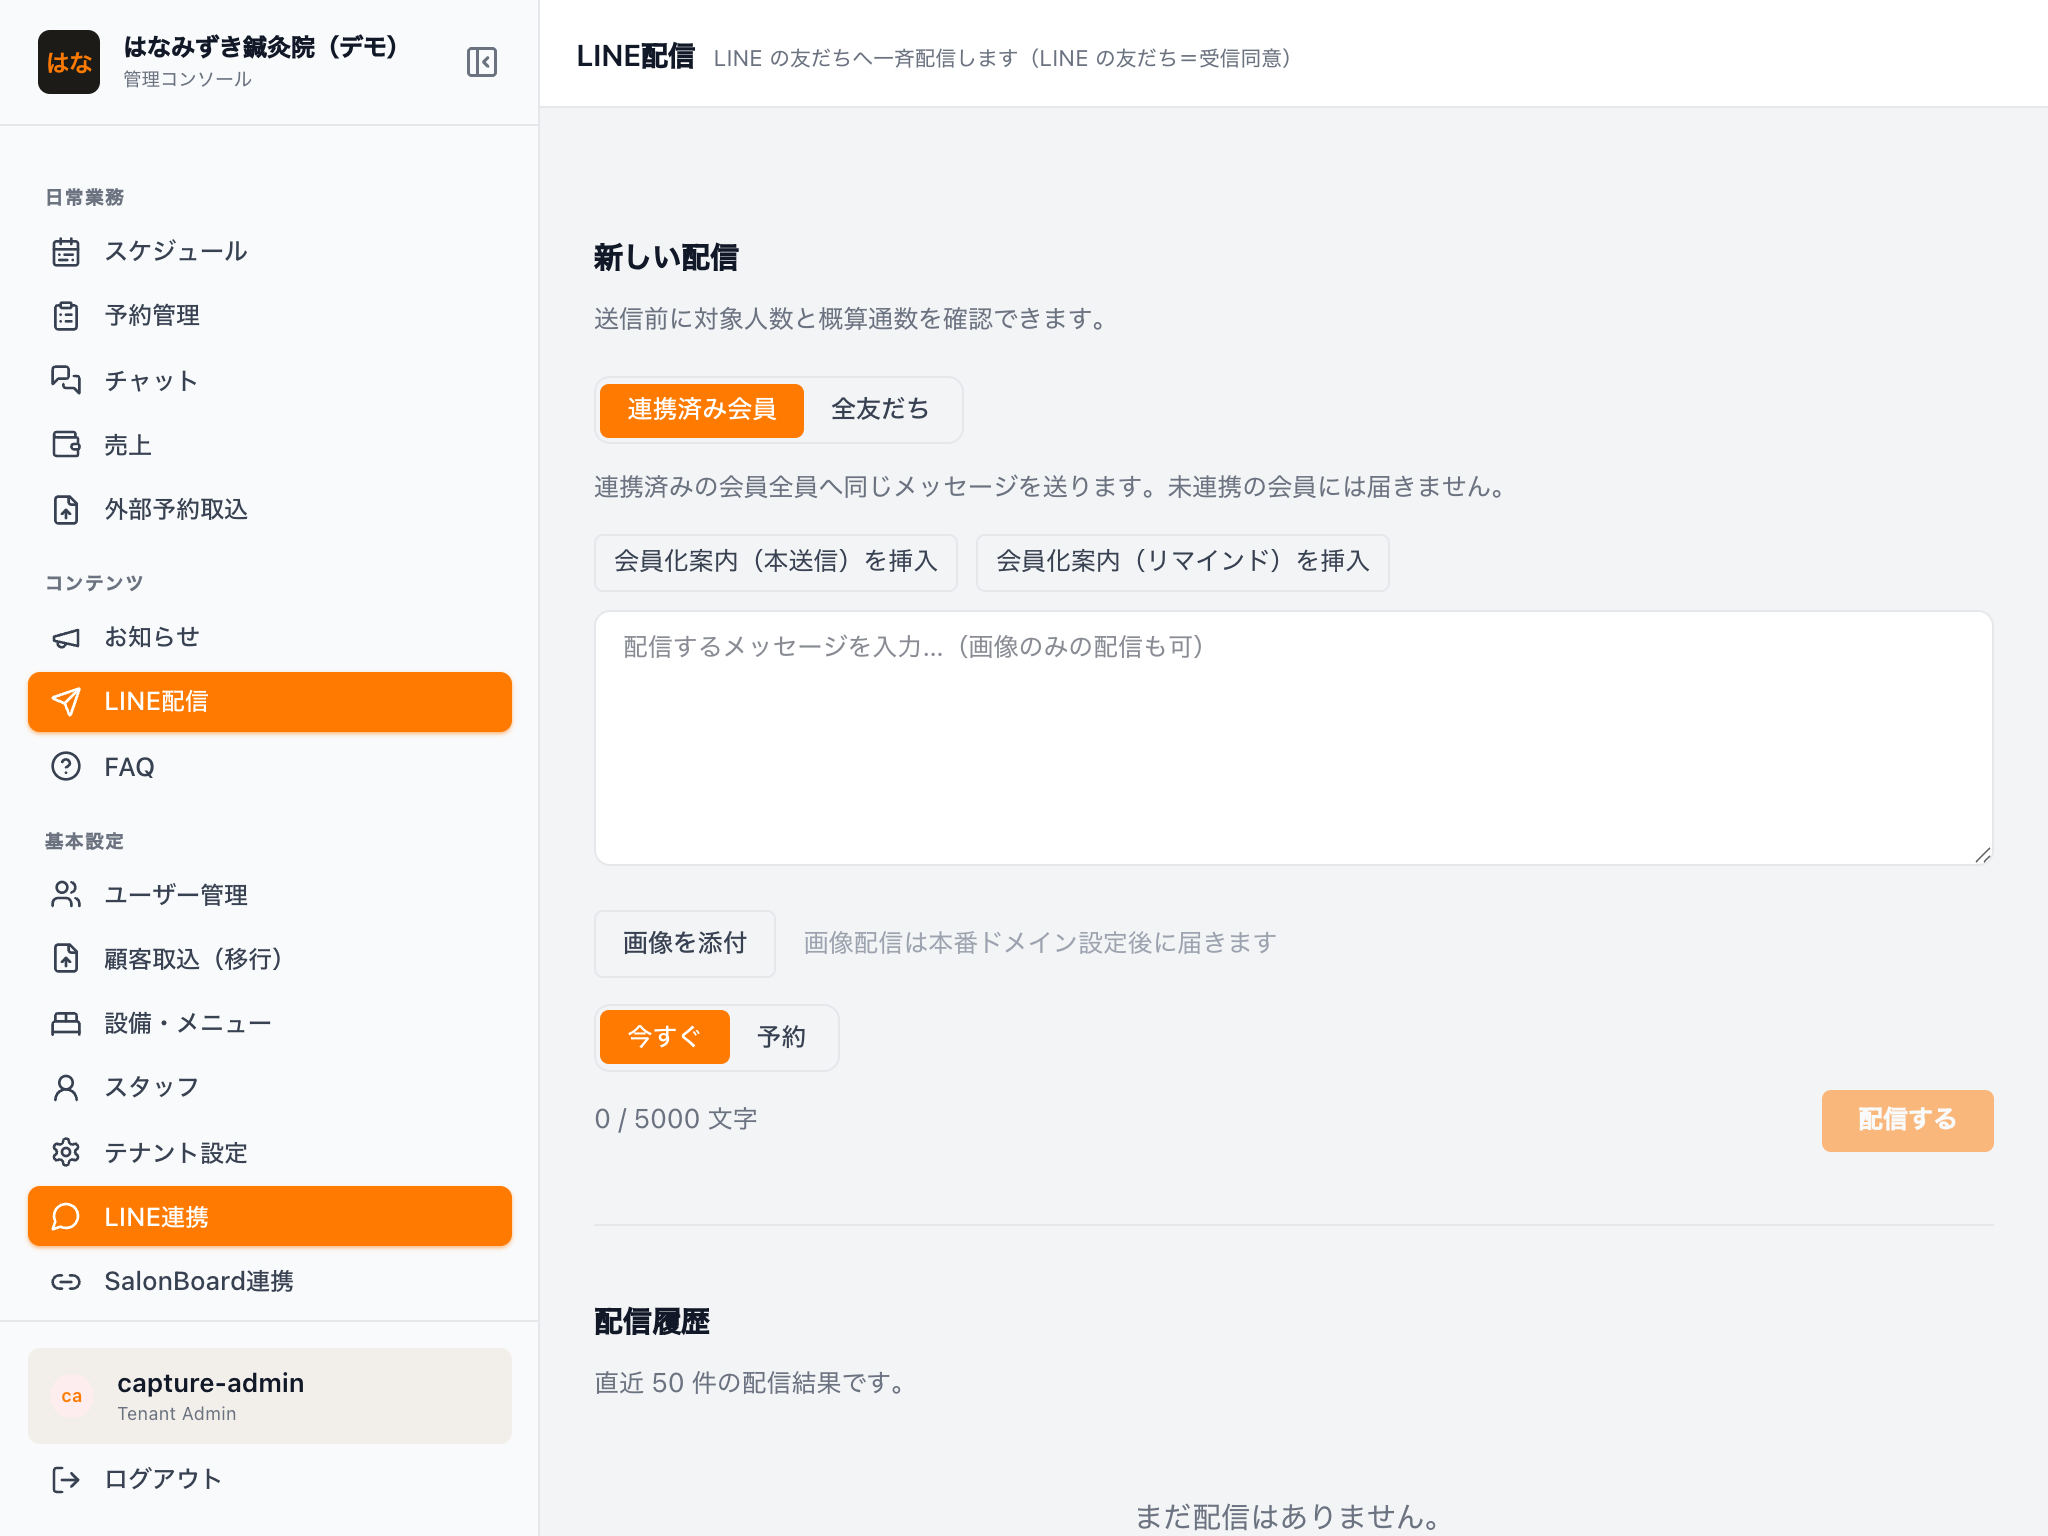The image size is (2048, 1536).
Task: Click 画像配信は本番ドメイン設定後に届きます note
Action: pos(1040,943)
